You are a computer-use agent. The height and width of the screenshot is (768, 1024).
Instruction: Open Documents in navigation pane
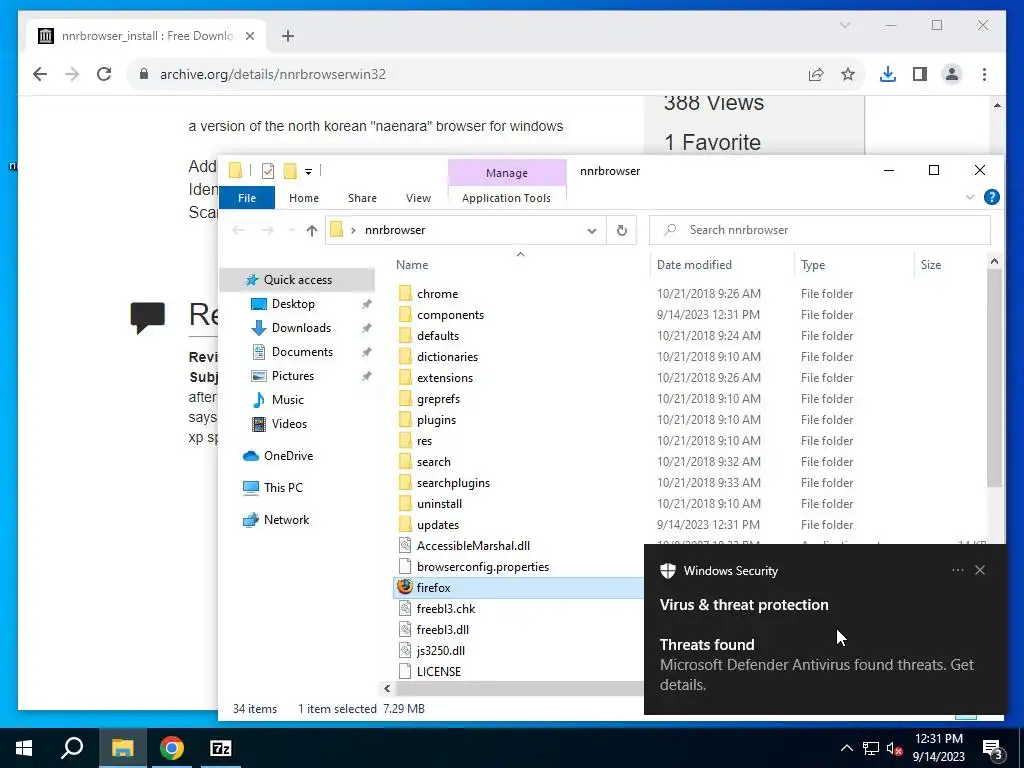tap(302, 352)
